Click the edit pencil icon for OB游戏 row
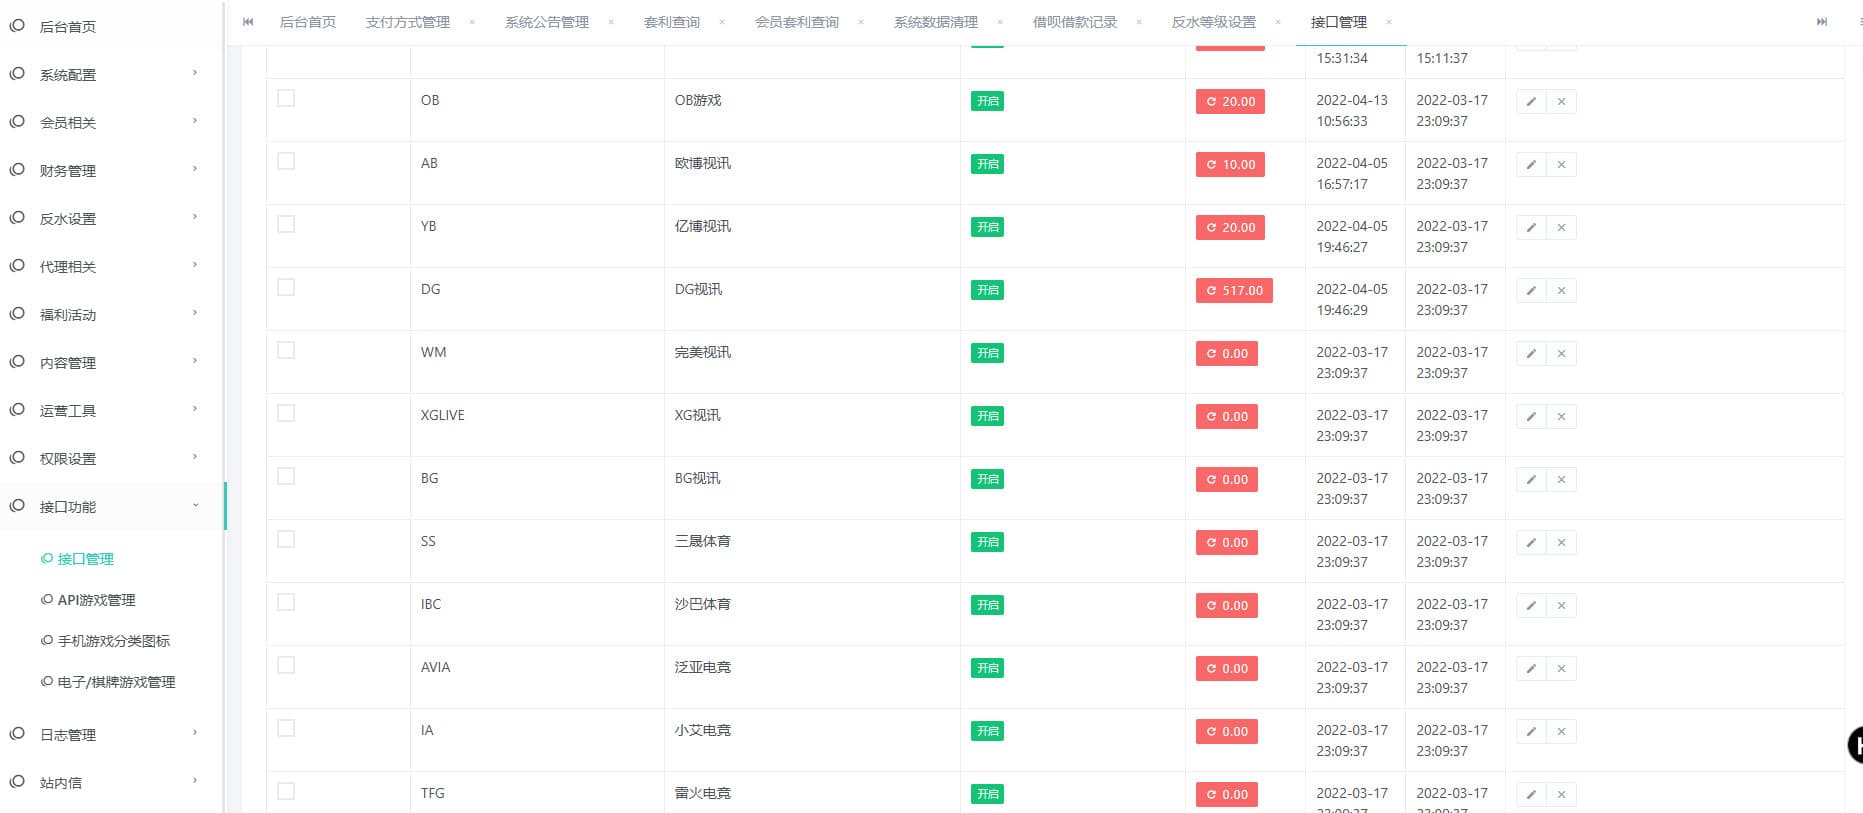This screenshot has width=1863, height=813. pos(1531,102)
